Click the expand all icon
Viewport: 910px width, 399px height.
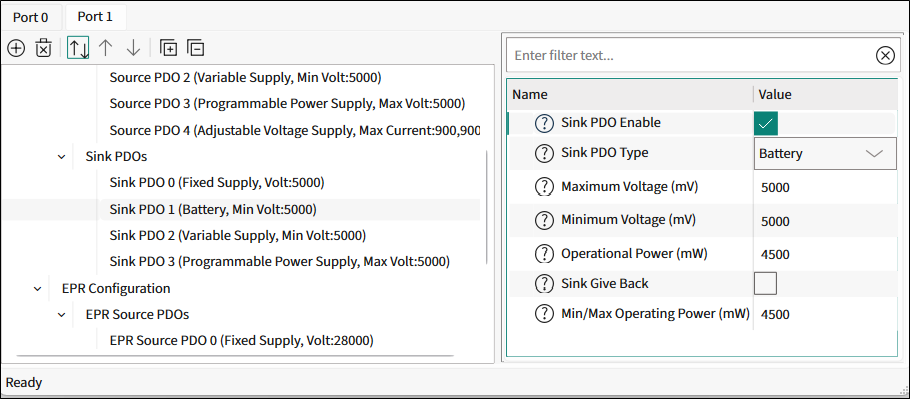point(168,48)
